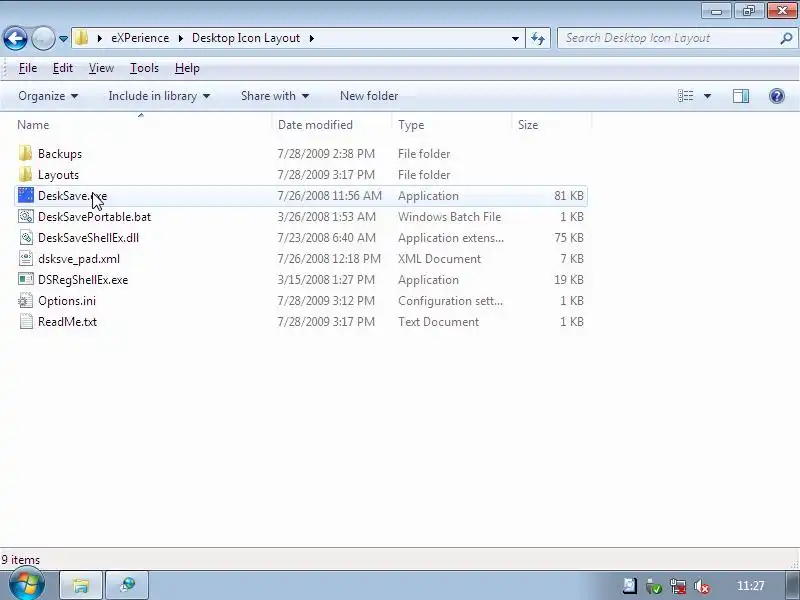Select the DeskSavePortable.bat file icon
Image resolution: width=800 pixels, height=600 pixels.
point(26,216)
